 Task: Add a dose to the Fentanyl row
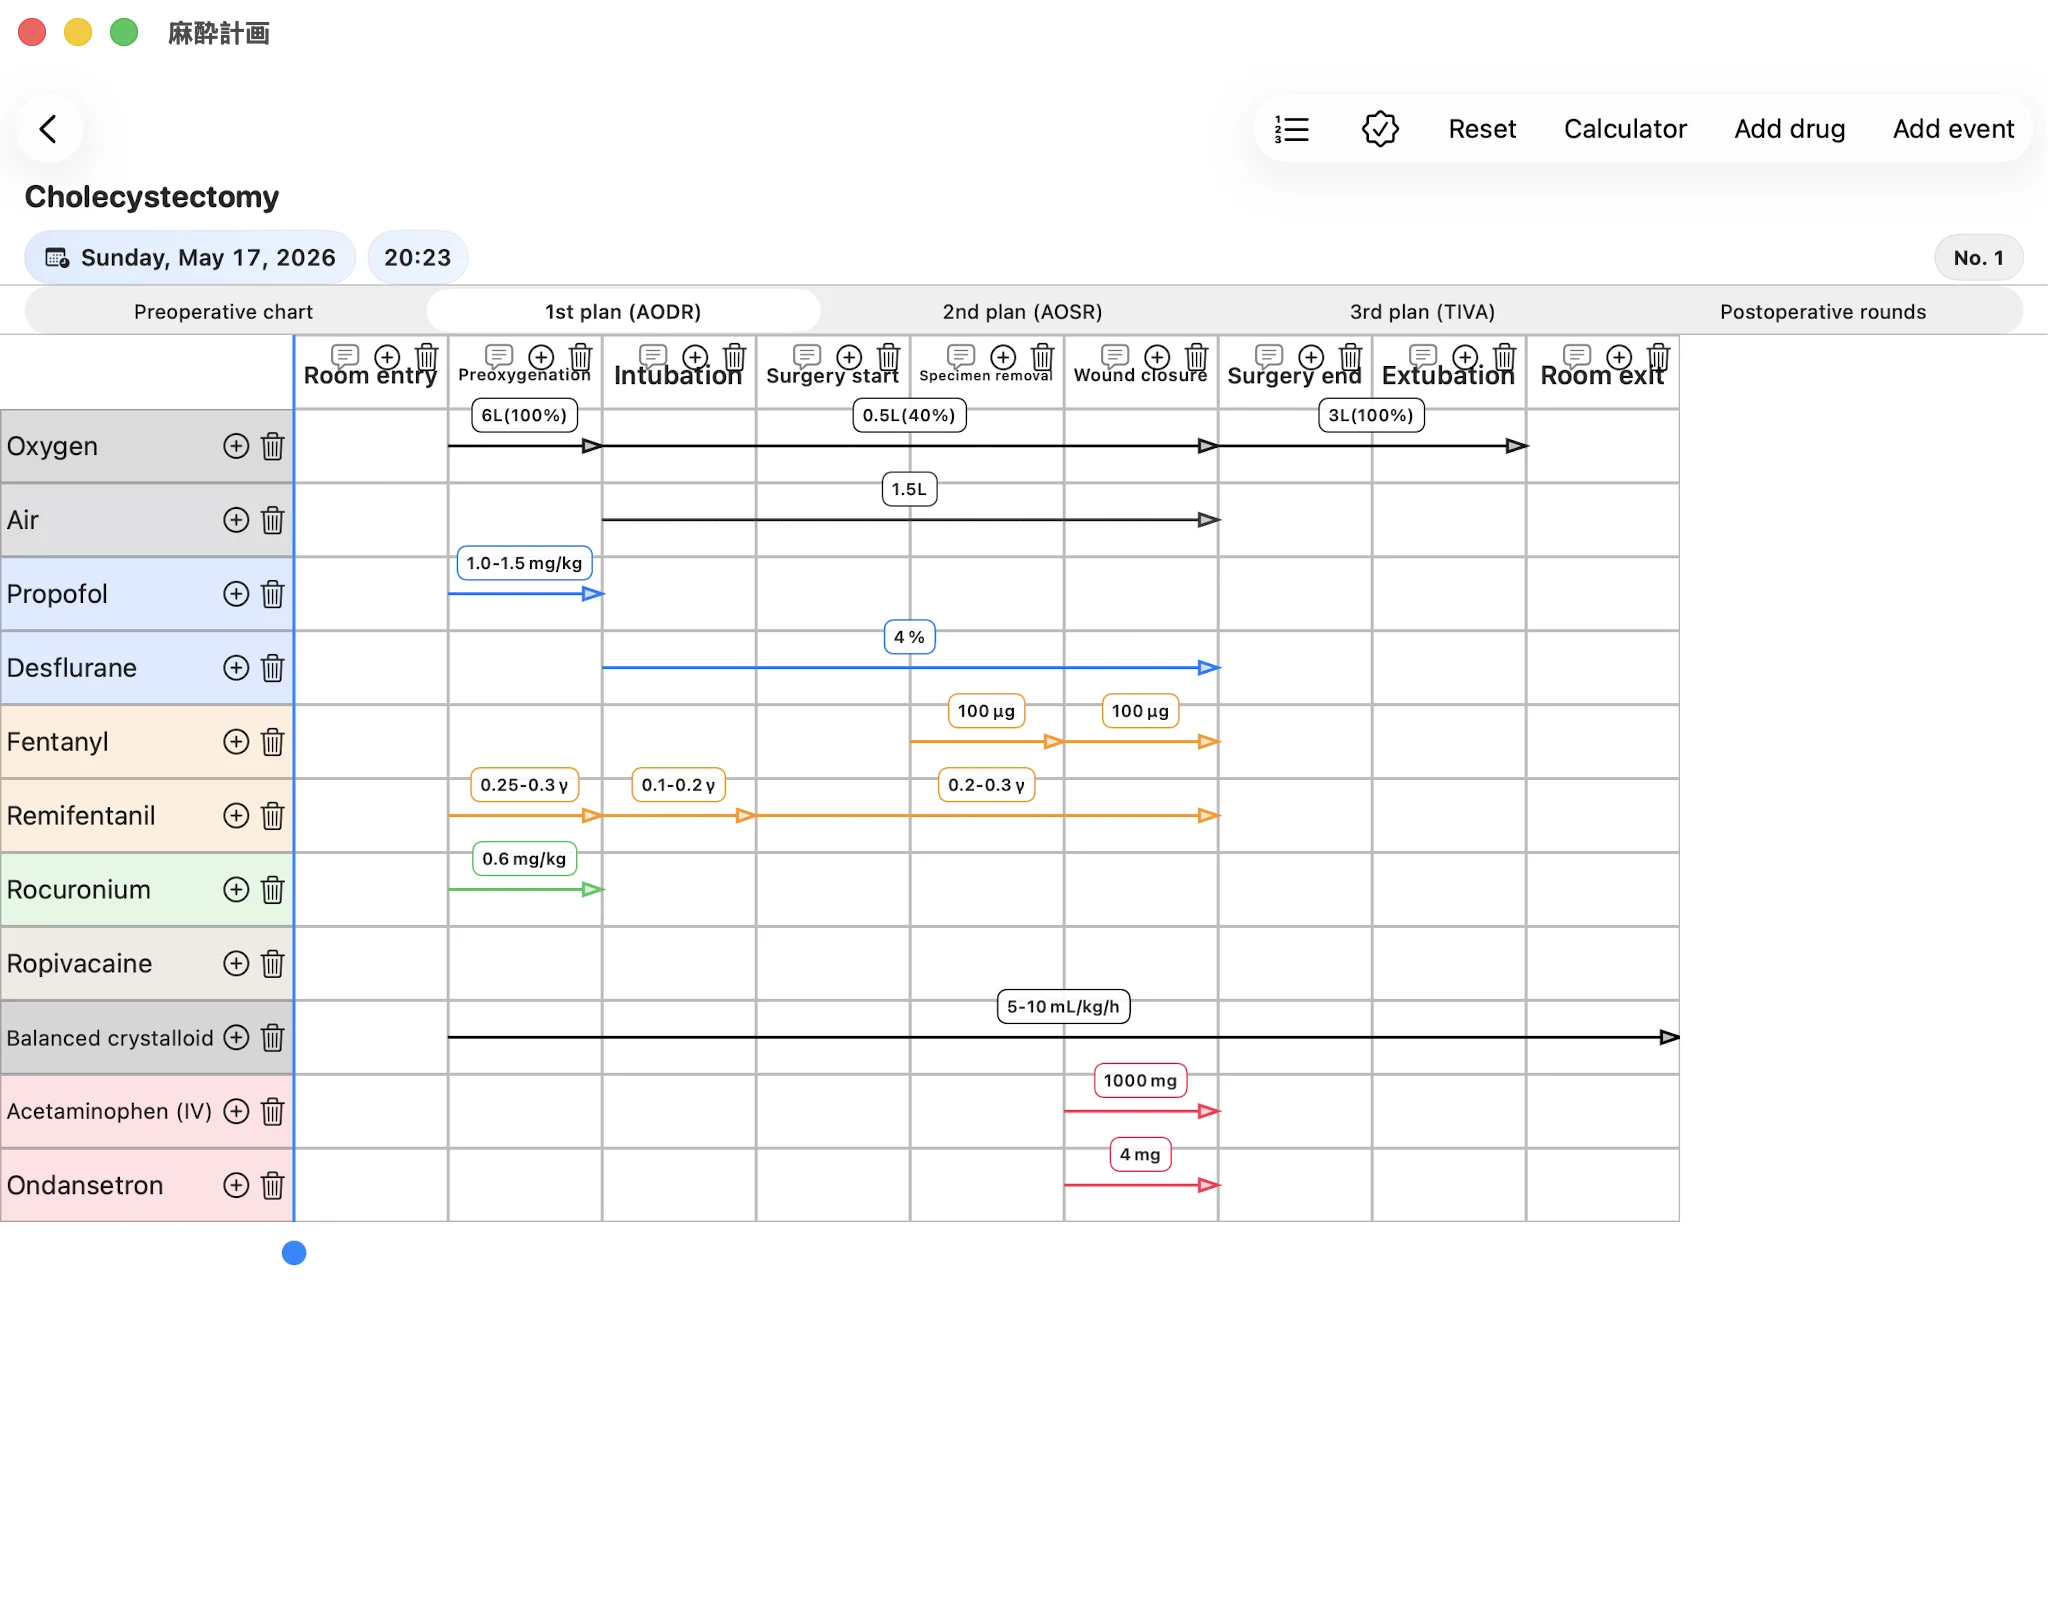click(236, 742)
